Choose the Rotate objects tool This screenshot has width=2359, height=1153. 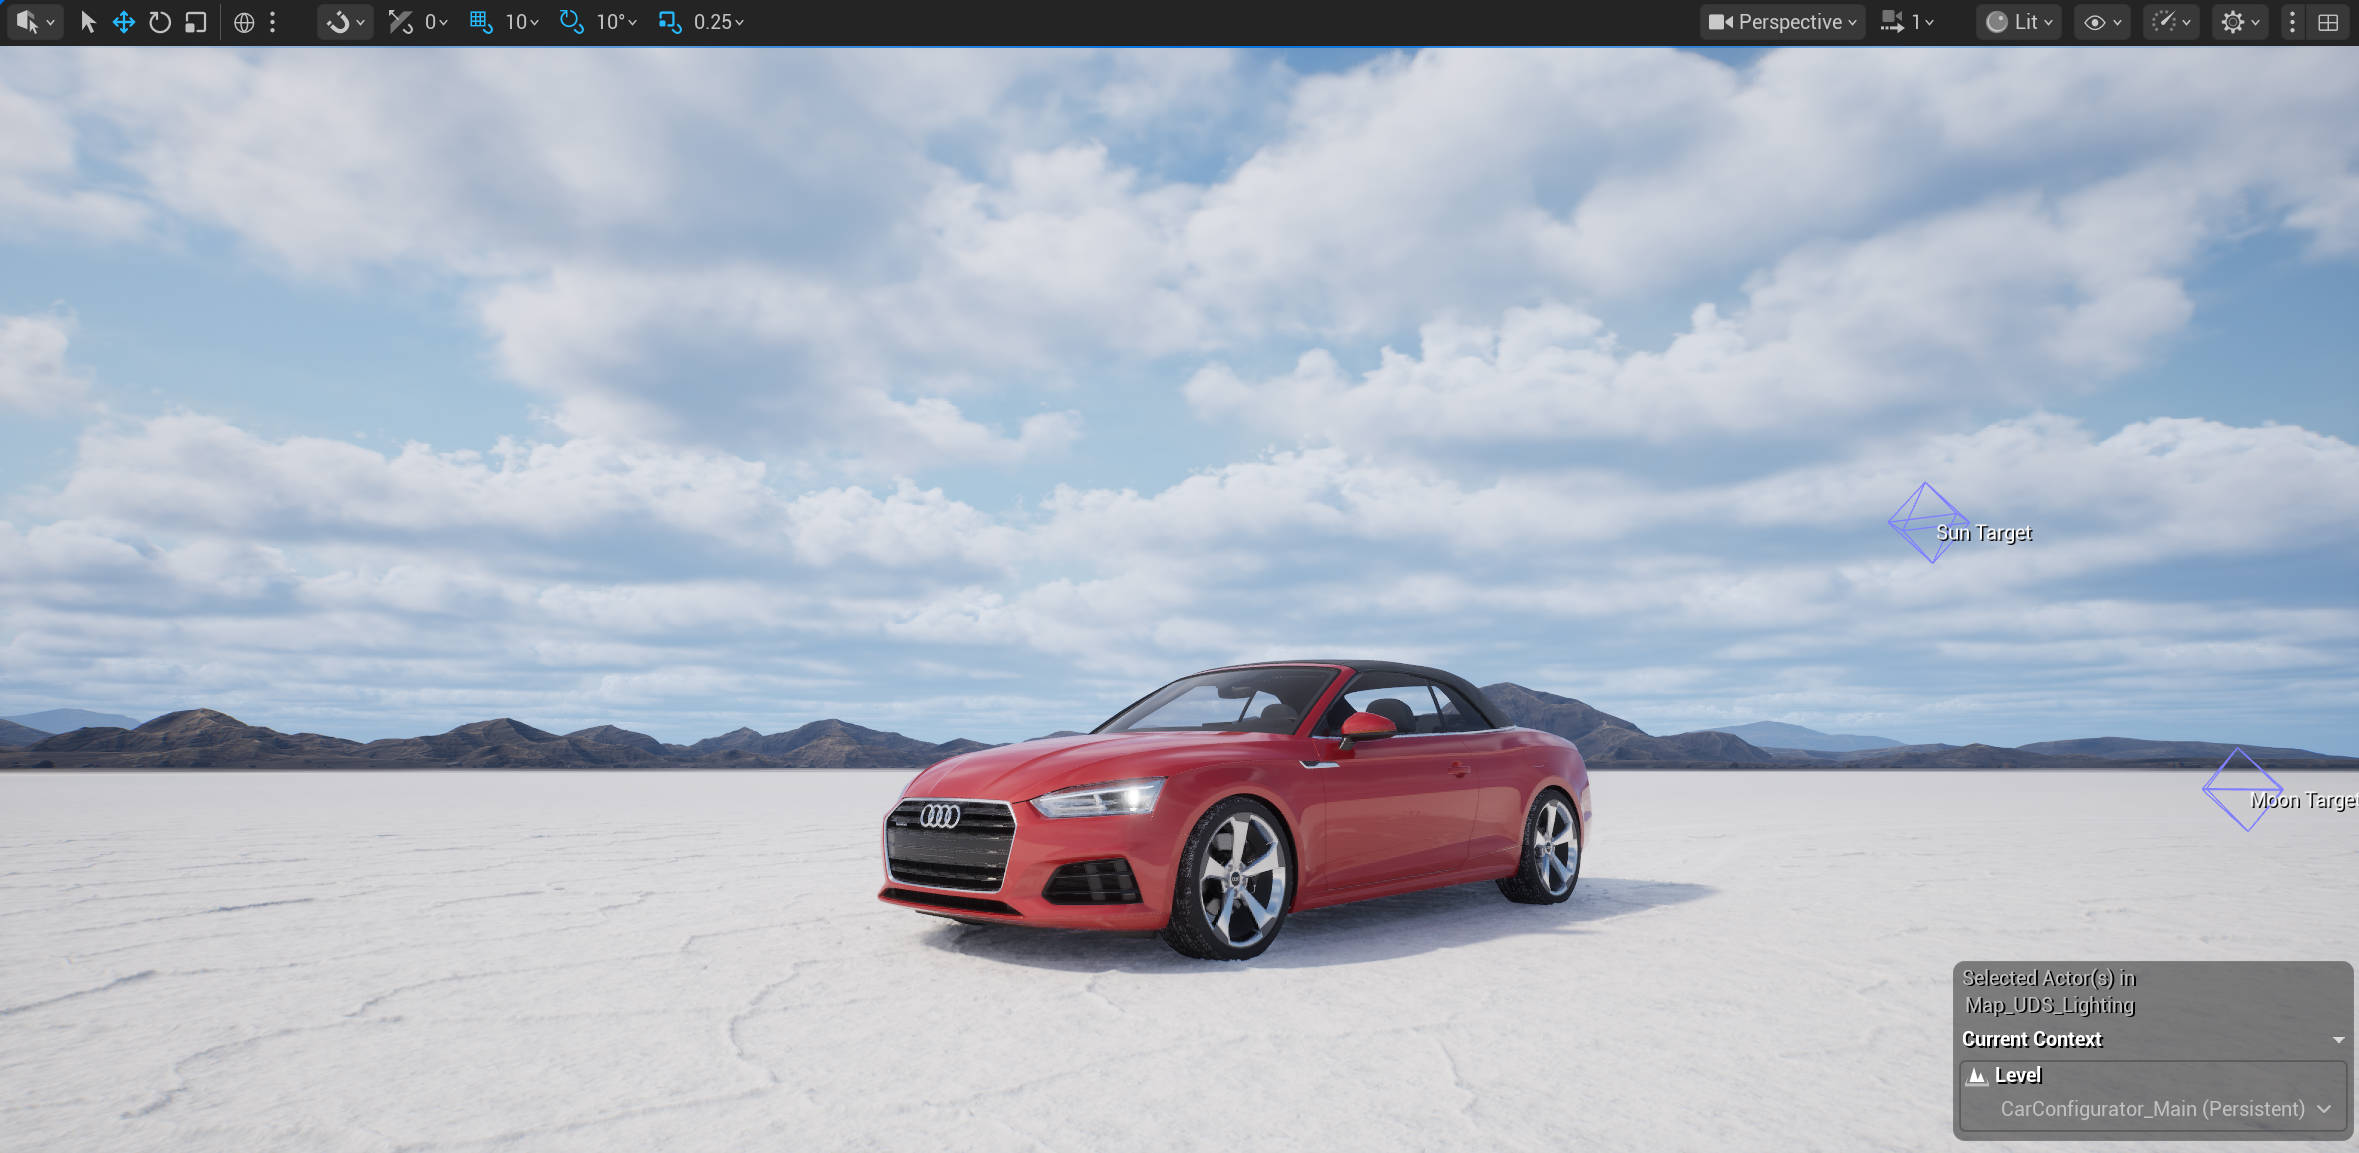pyautogui.click(x=160, y=22)
